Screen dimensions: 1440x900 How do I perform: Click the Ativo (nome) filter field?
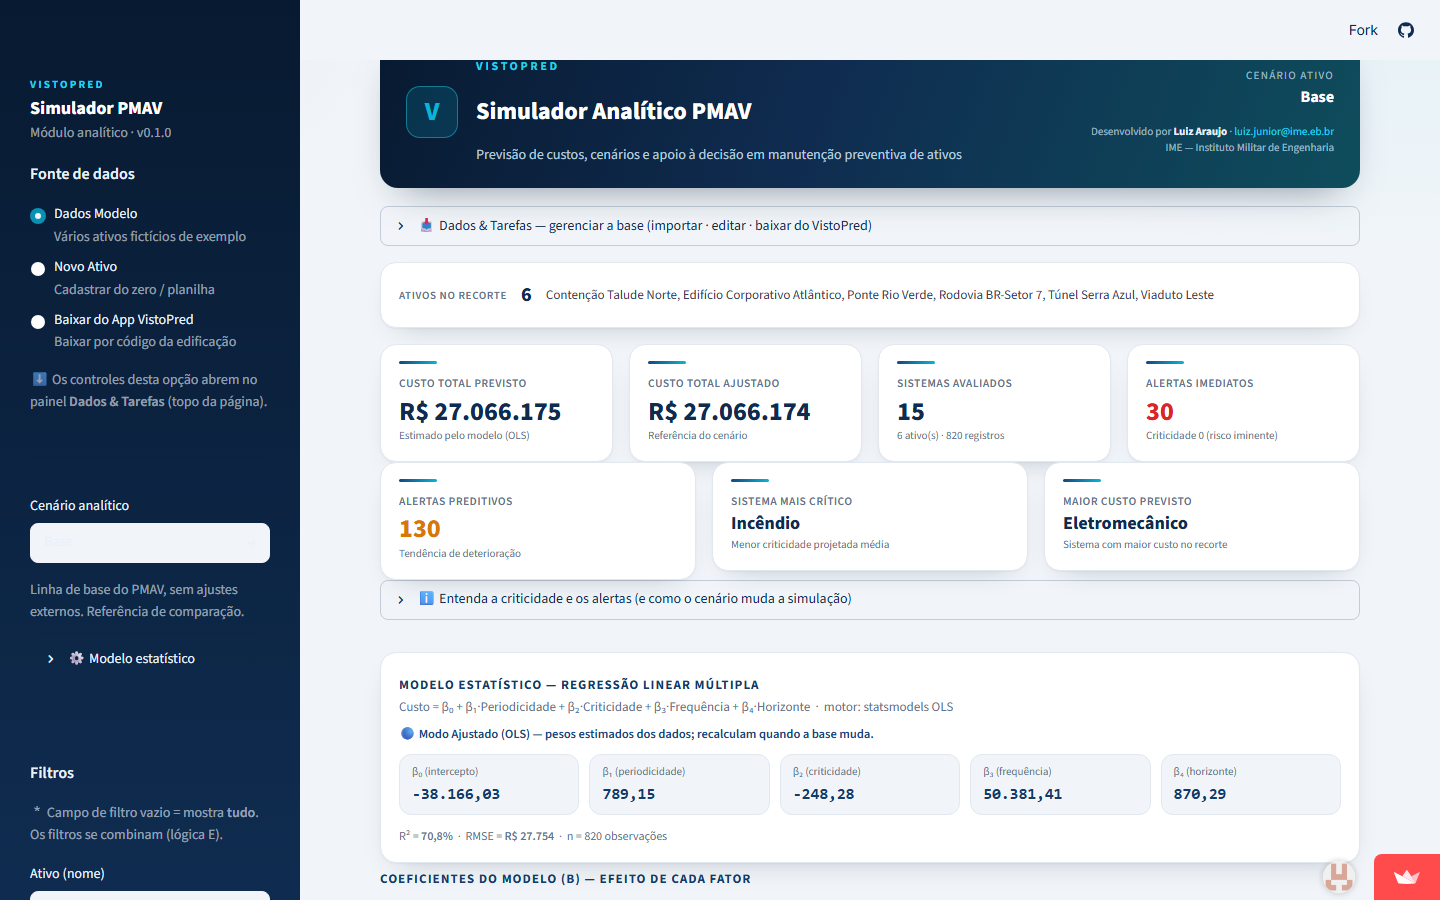coord(150,895)
